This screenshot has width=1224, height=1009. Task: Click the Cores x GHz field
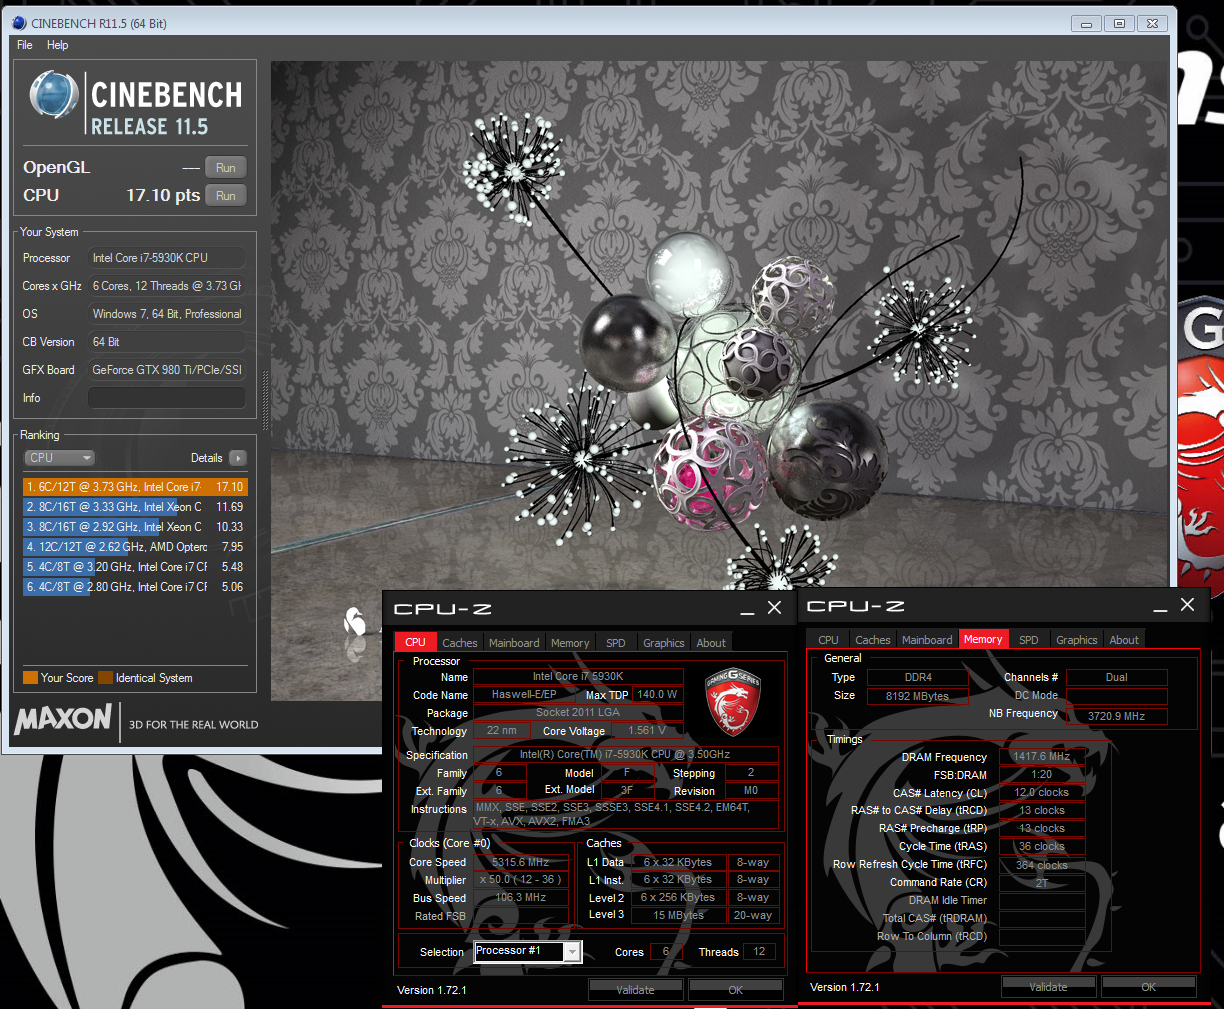tap(167, 286)
